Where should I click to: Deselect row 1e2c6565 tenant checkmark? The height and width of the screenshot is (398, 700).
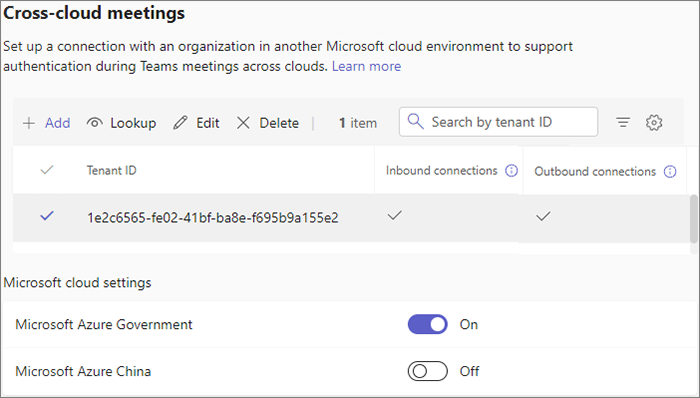pyautogui.click(x=47, y=216)
